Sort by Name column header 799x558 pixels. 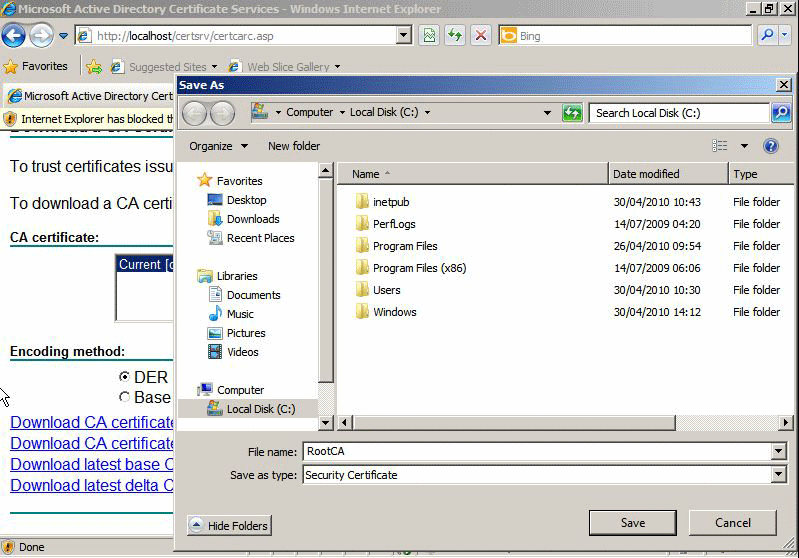(x=472, y=174)
